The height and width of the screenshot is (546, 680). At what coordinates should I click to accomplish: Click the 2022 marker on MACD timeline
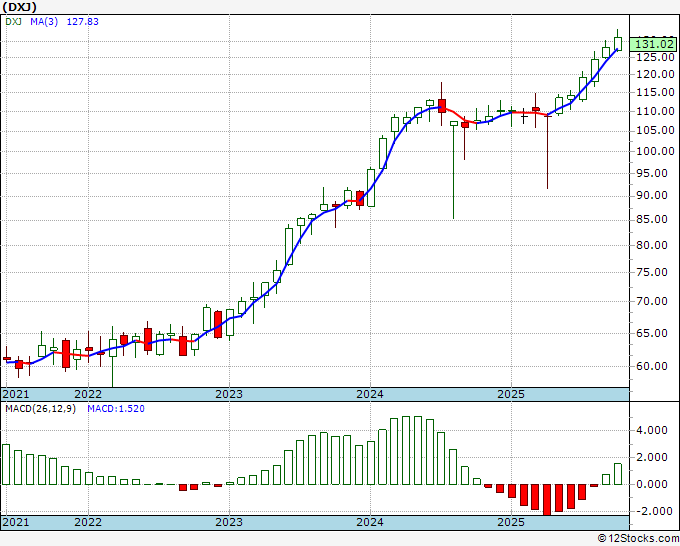click(88, 522)
